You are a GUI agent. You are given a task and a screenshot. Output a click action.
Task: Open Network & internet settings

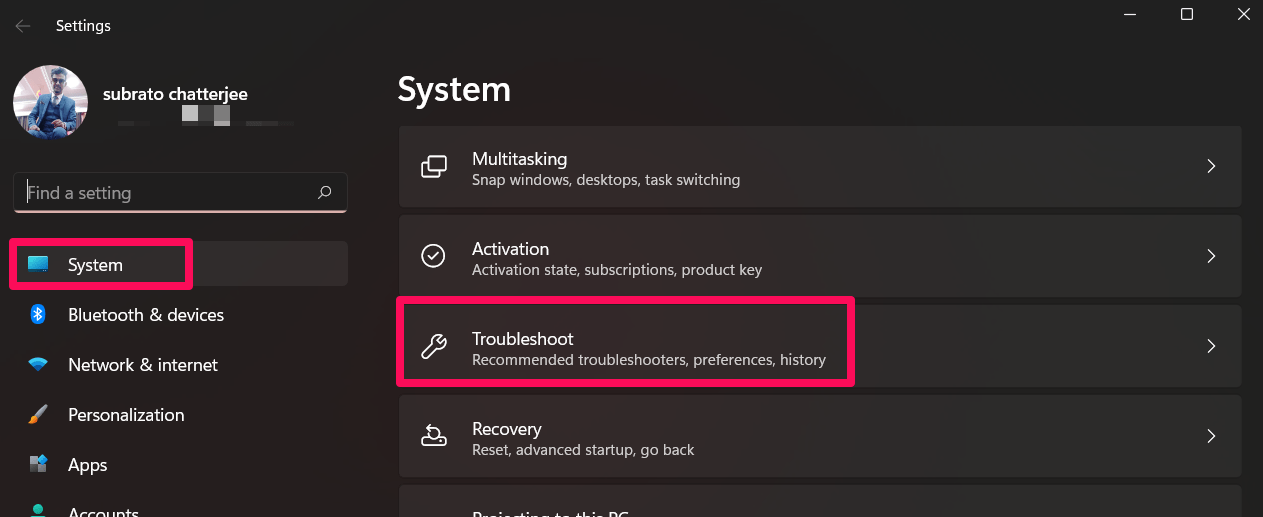[142, 365]
